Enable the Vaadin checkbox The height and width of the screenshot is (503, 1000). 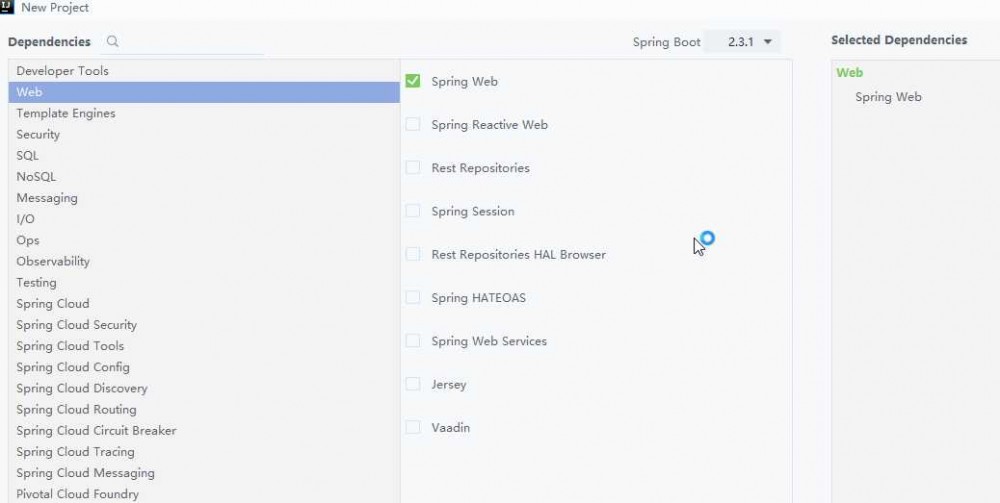coord(413,427)
